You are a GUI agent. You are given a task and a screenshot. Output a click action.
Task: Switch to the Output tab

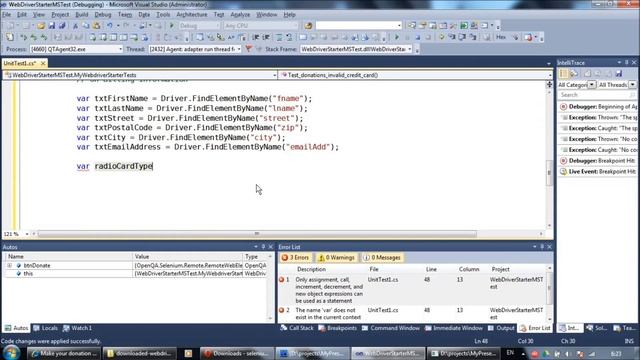[501, 328]
